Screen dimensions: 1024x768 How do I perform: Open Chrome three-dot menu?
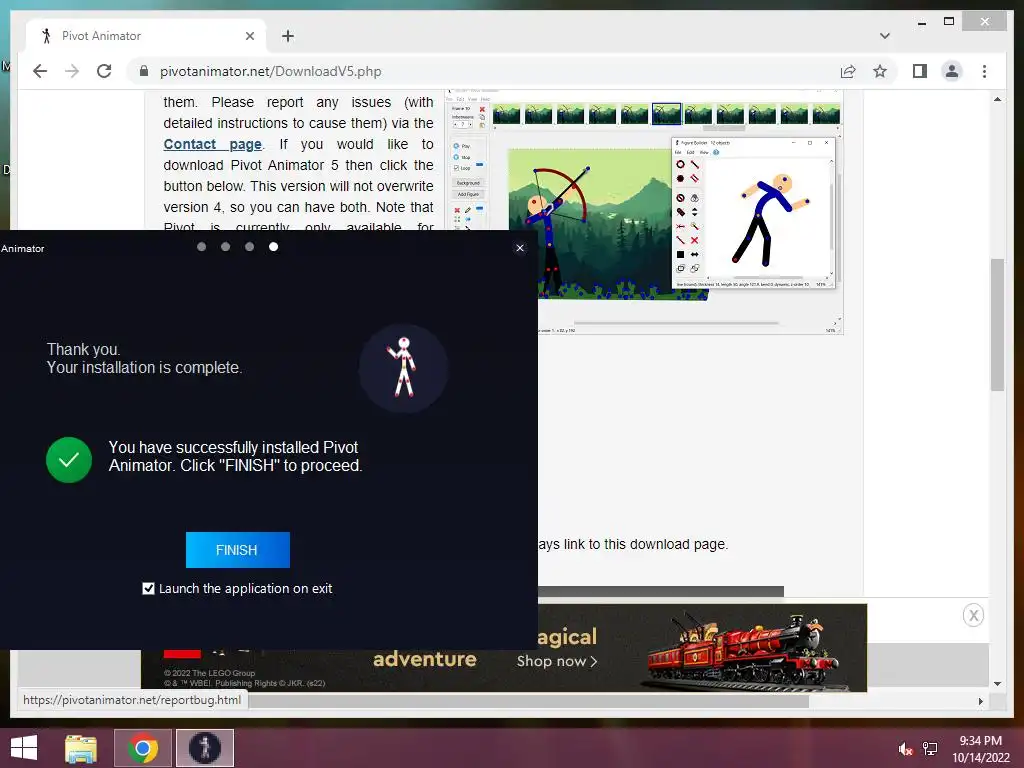(x=984, y=71)
